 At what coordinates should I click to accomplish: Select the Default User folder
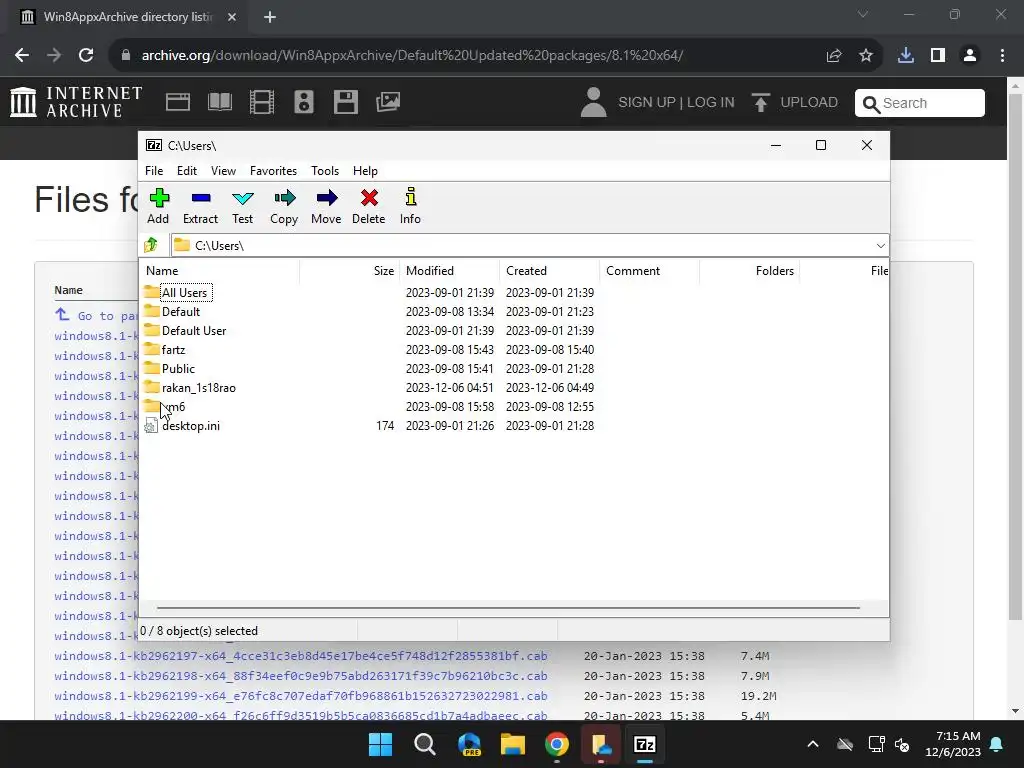pos(194,330)
